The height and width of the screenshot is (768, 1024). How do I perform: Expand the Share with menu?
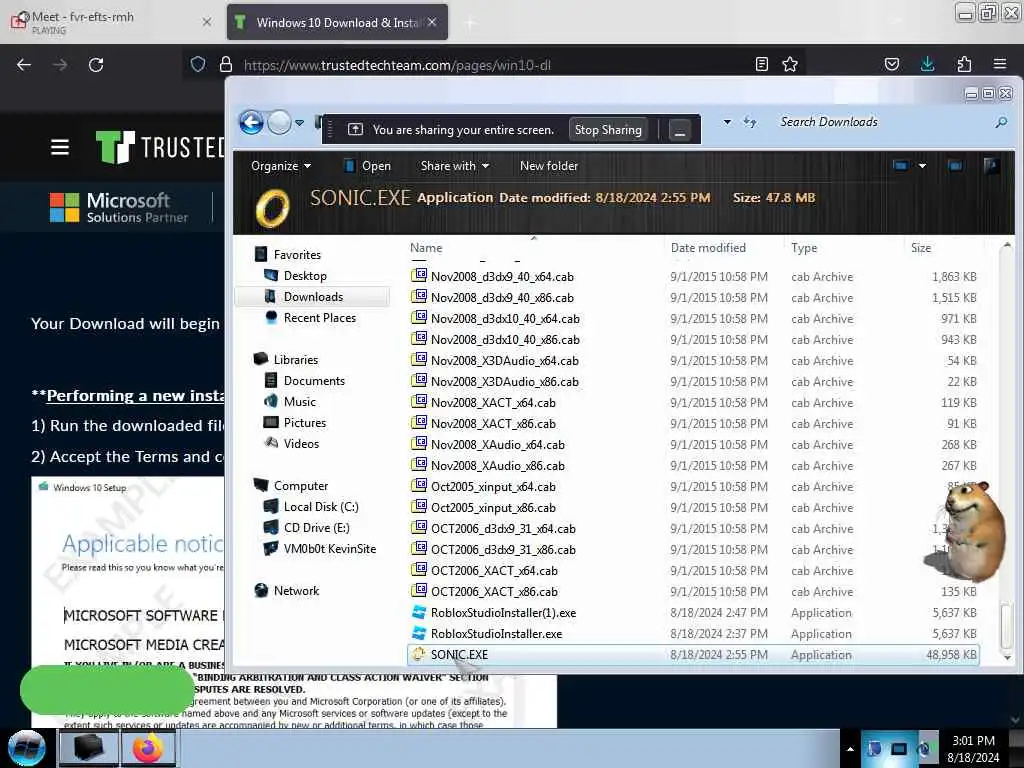coord(455,166)
